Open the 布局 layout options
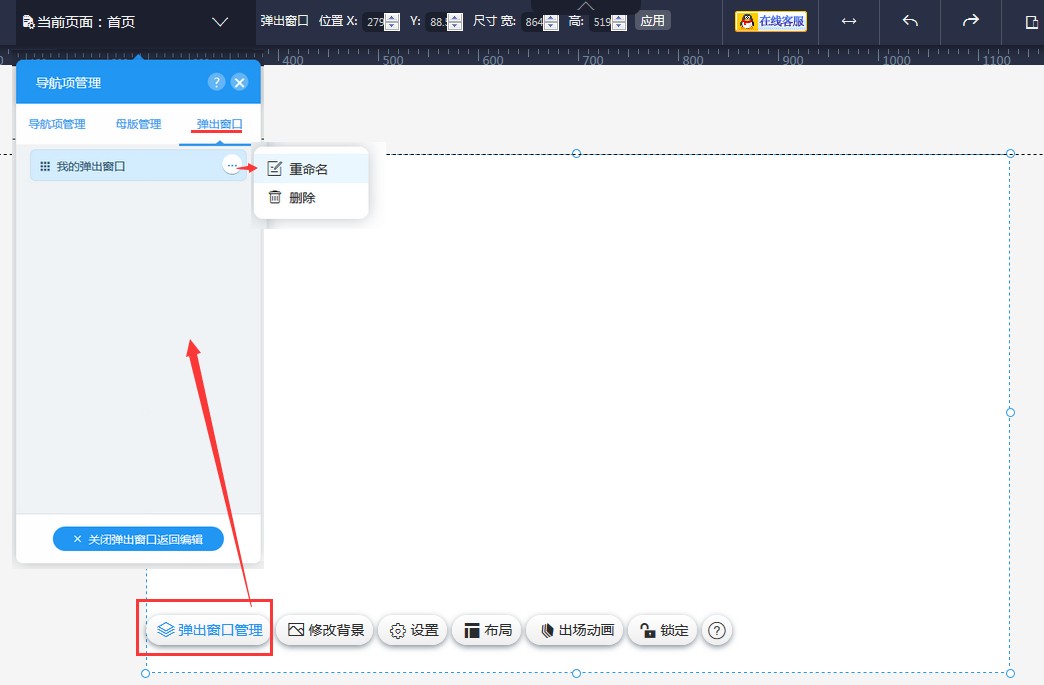 [x=487, y=630]
